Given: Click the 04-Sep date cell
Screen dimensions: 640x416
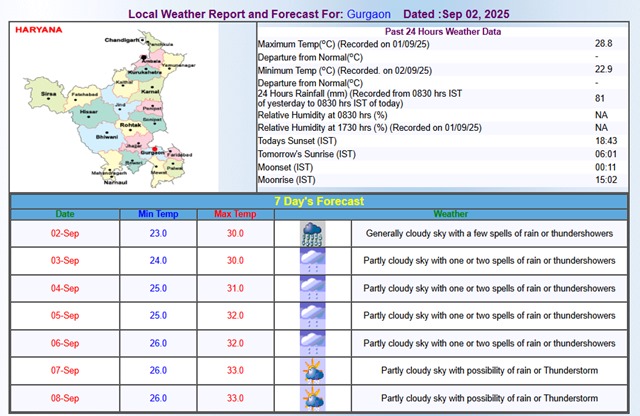Looking at the screenshot, I should coord(65,288).
